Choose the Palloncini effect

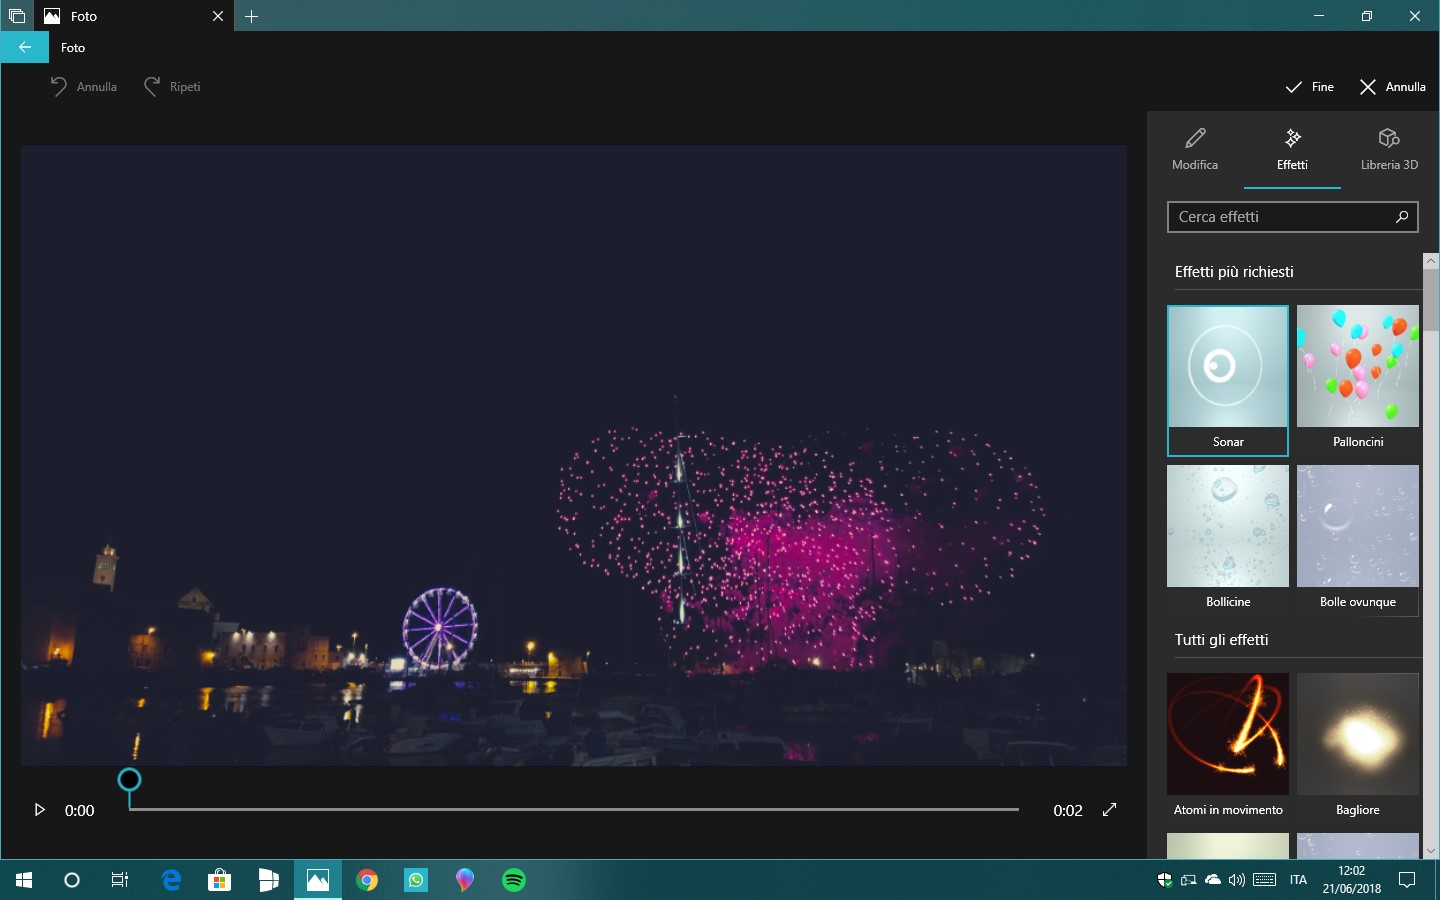pos(1358,380)
